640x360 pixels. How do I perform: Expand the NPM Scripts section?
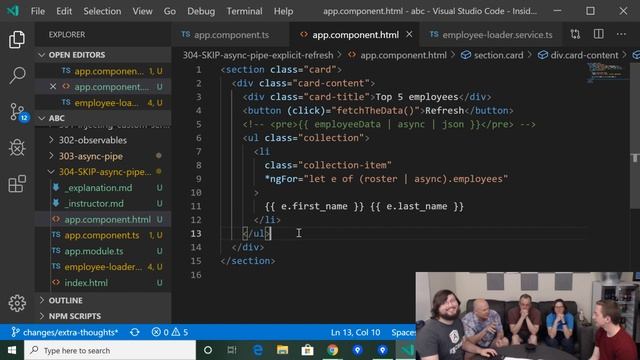pyautogui.click(x=103, y=316)
